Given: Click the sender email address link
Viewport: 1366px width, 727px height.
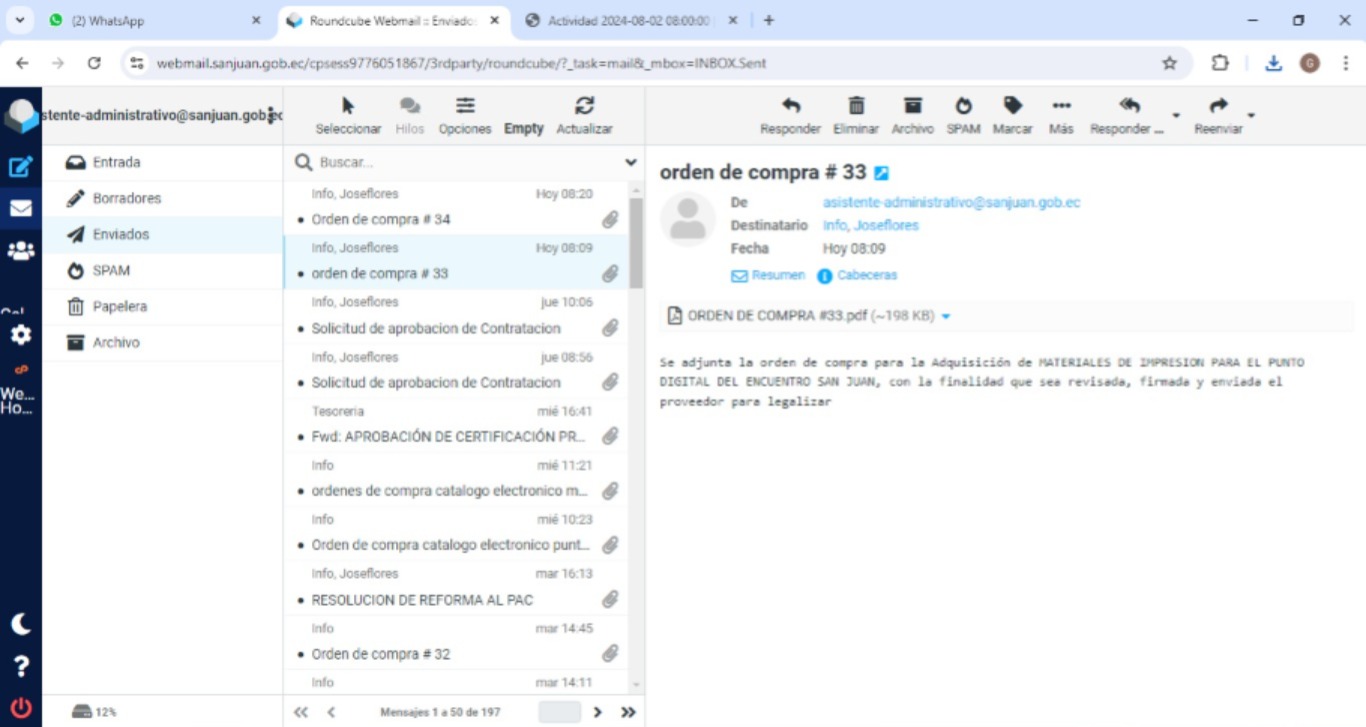Looking at the screenshot, I should (x=951, y=202).
